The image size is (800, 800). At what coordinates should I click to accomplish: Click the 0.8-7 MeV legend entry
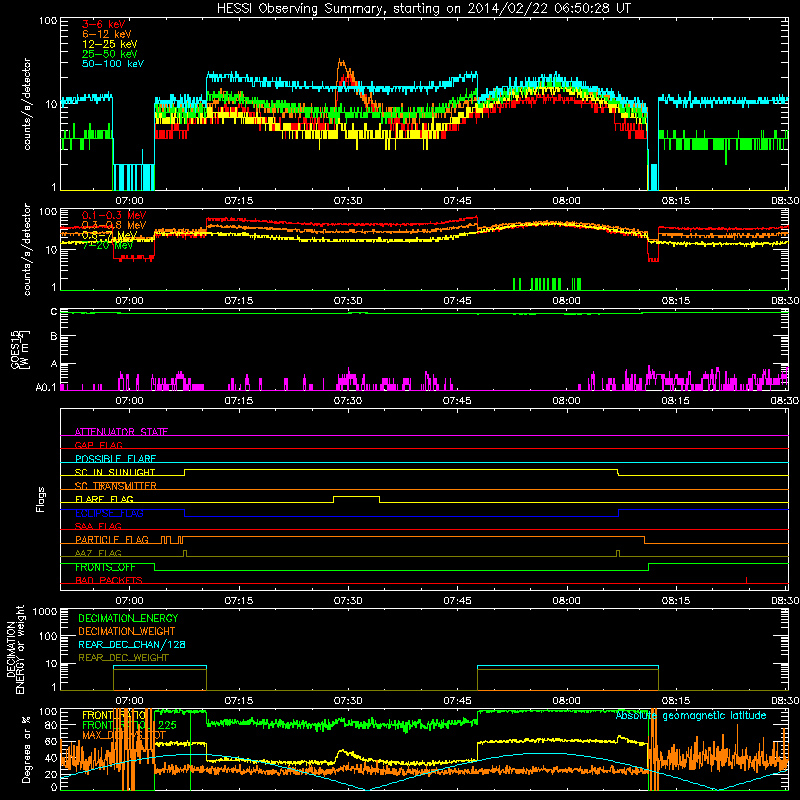(110, 235)
